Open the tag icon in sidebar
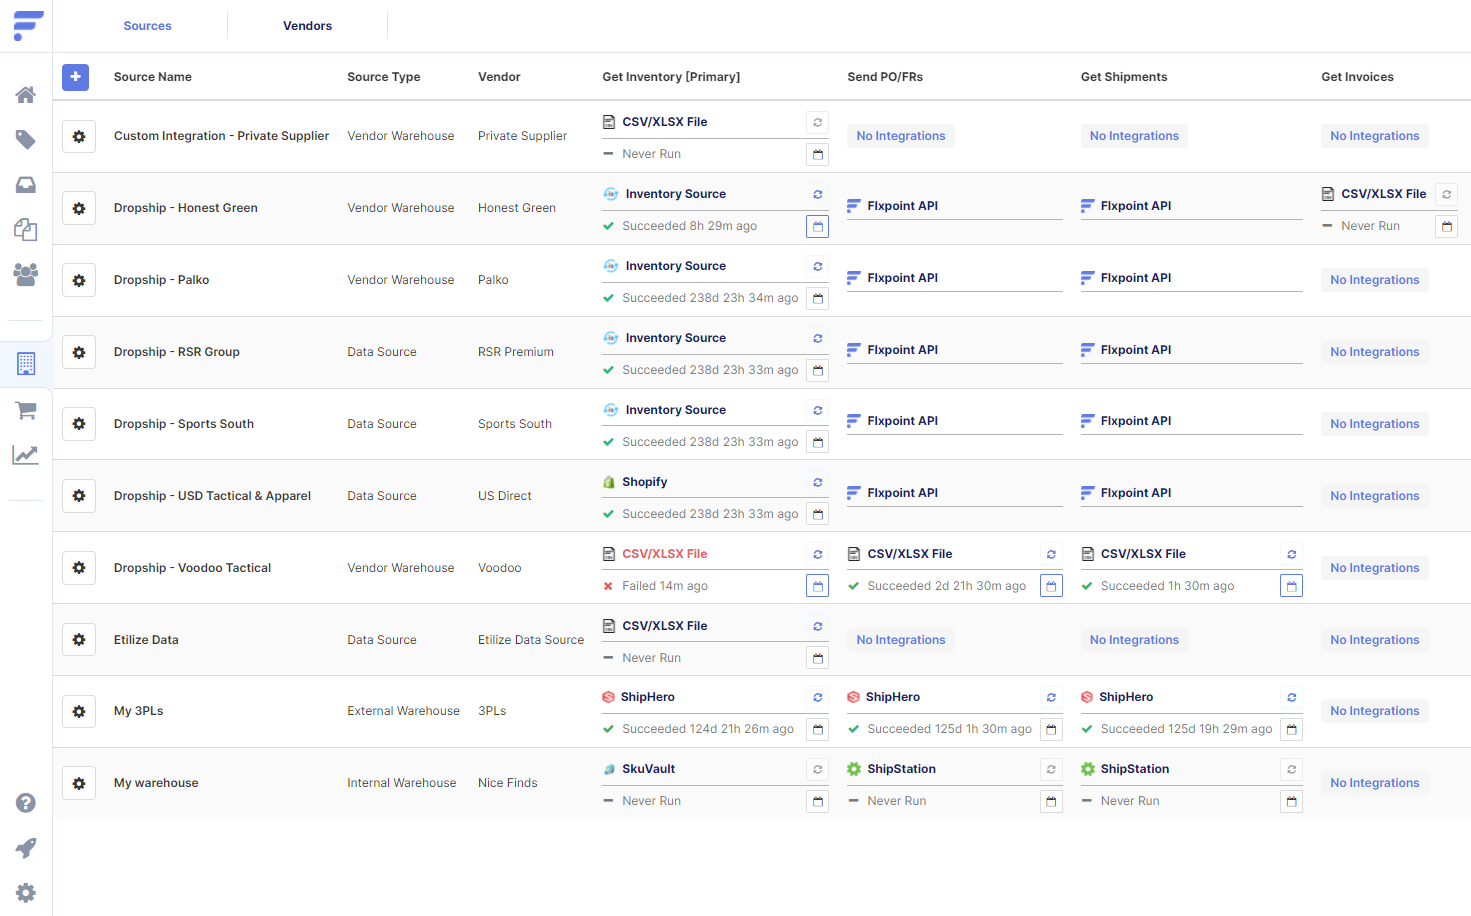Image resolution: width=1471 pixels, height=916 pixels. 26,140
